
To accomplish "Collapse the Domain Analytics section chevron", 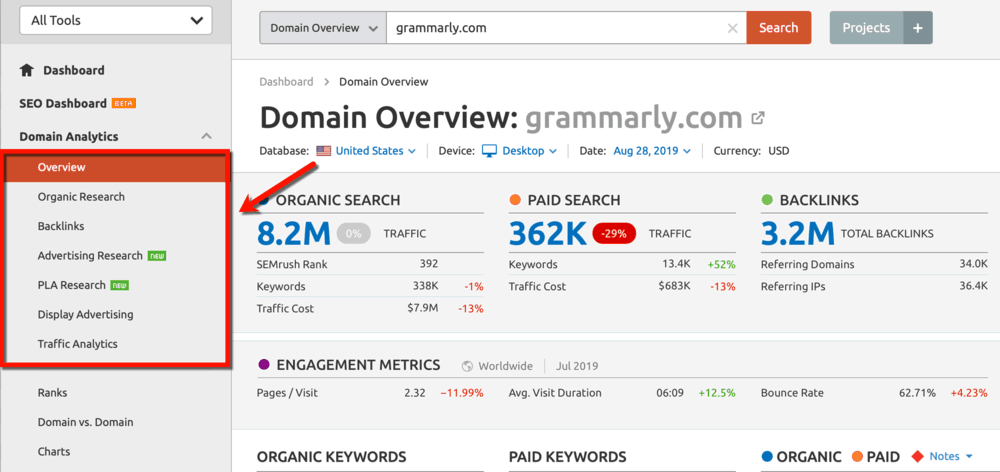I will coord(206,136).
